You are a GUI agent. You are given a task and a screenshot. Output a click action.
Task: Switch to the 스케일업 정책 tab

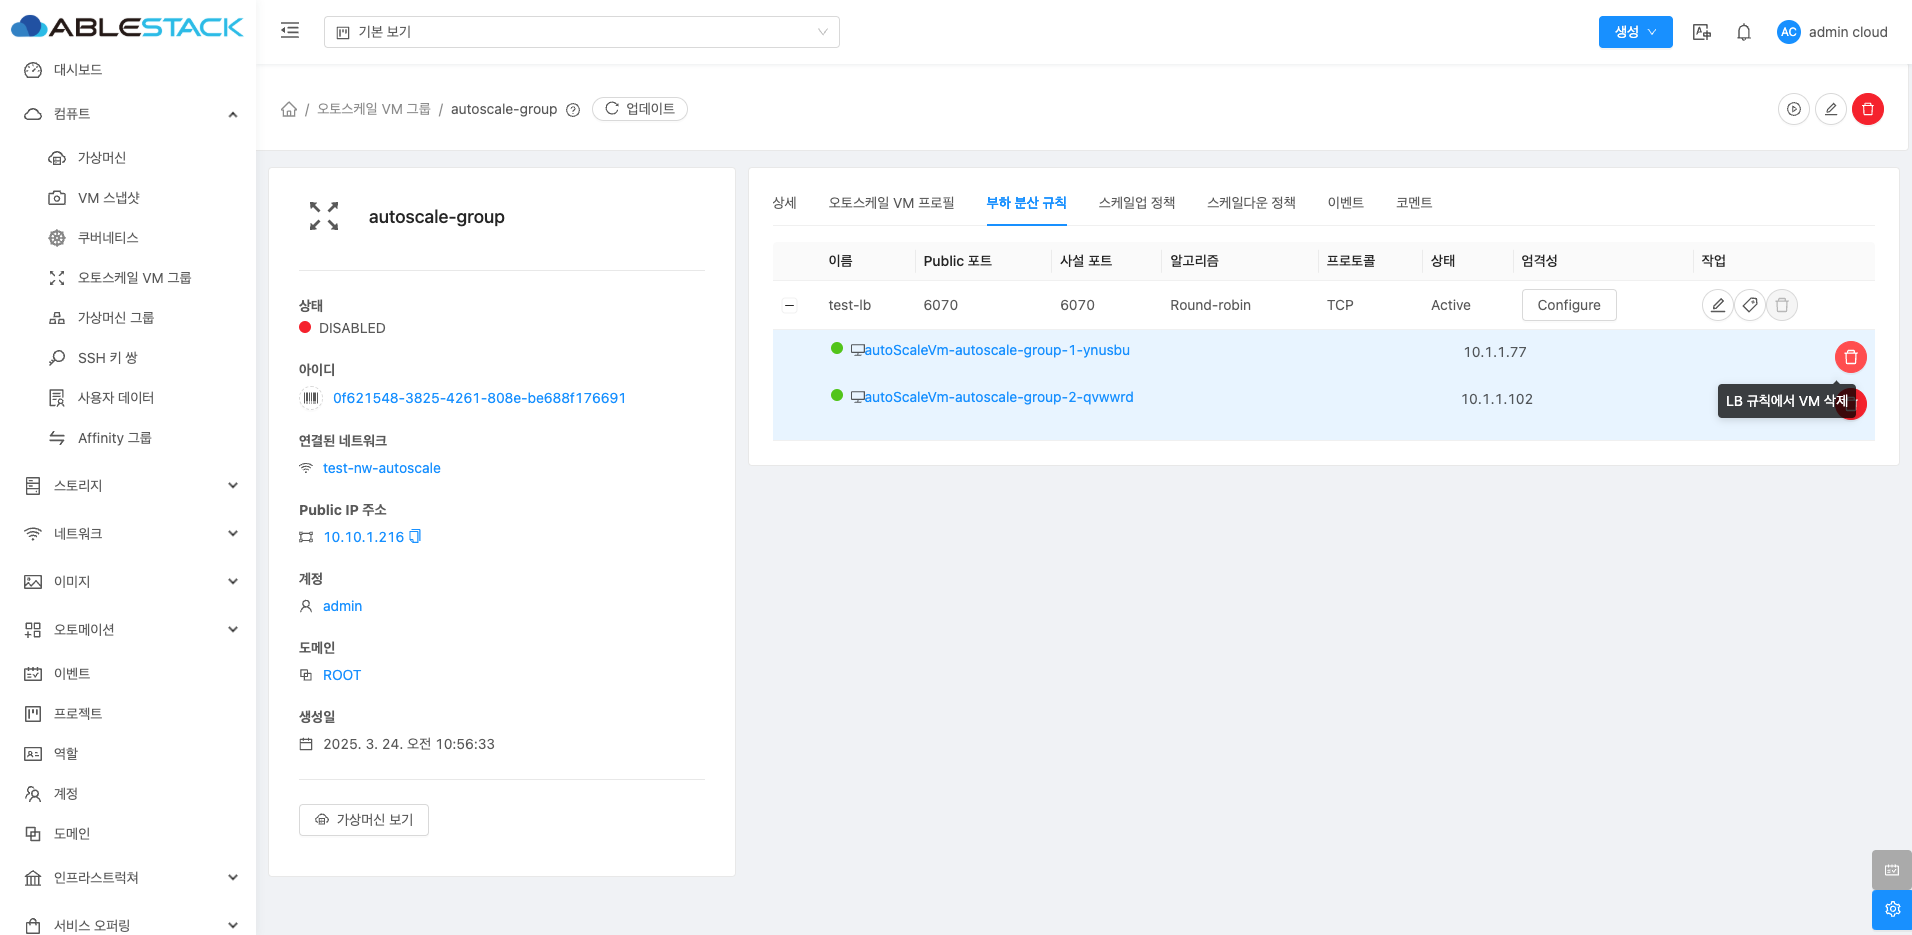[1136, 203]
